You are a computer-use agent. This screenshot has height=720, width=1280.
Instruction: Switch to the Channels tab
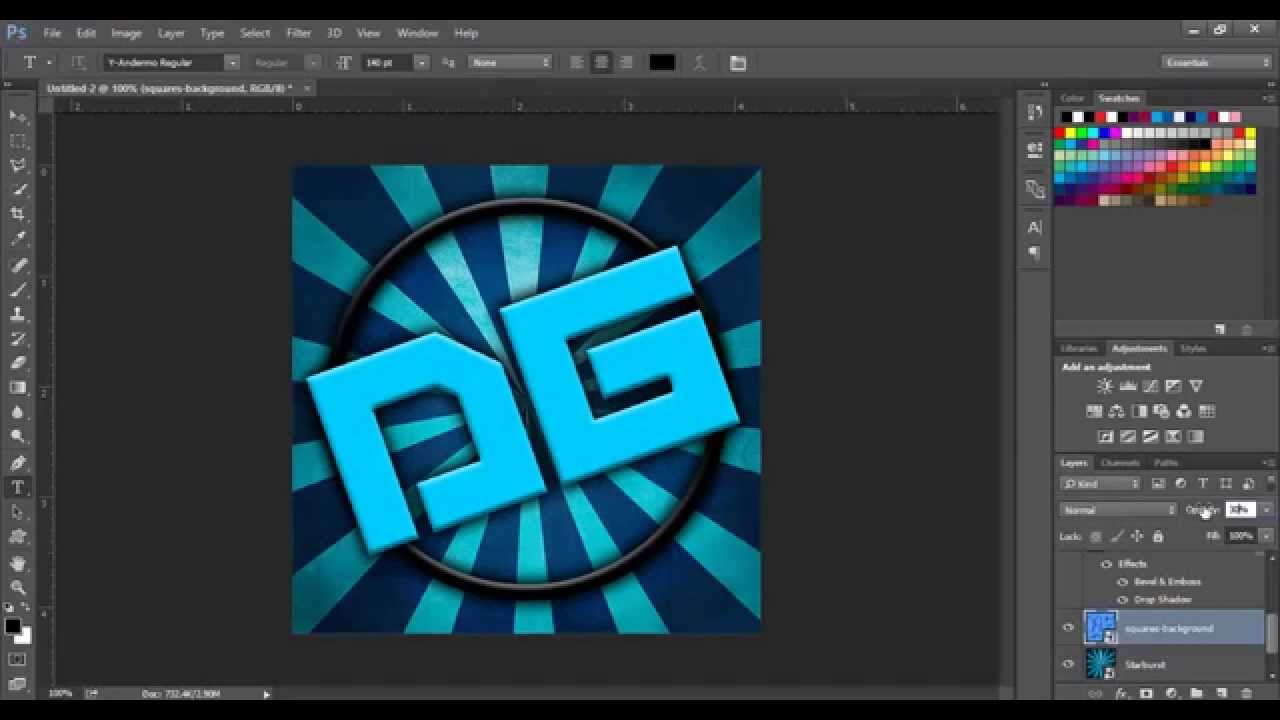tap(1120, 462)
